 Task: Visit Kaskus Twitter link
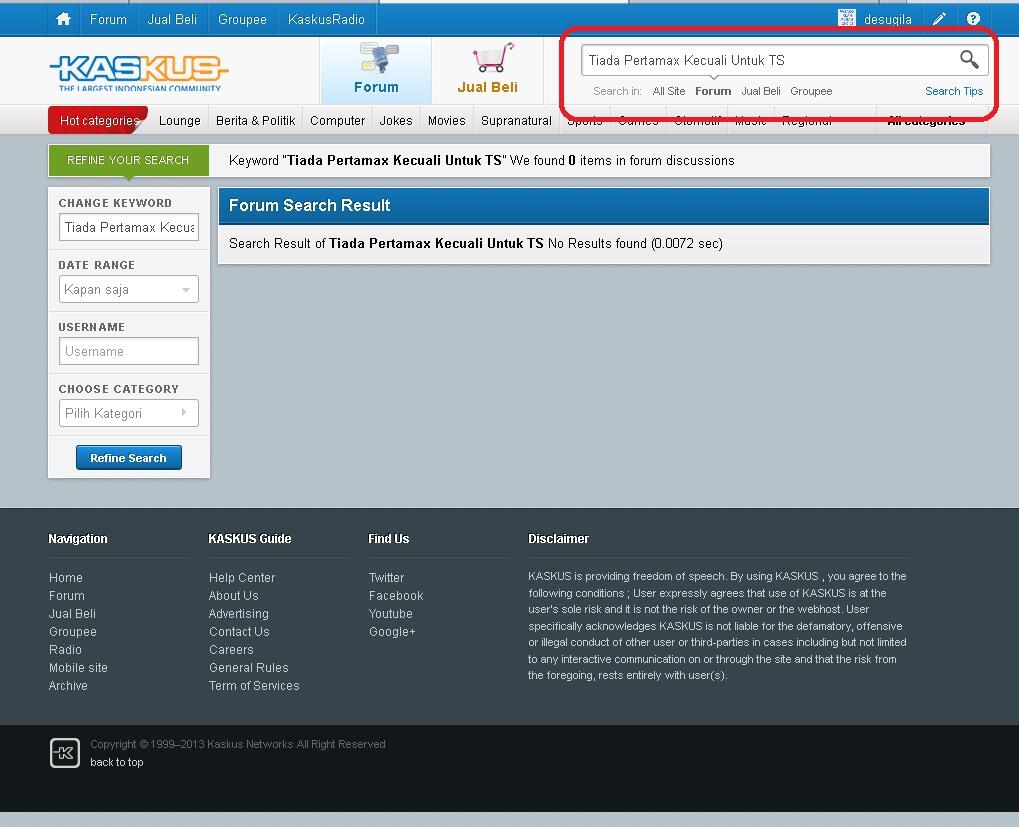[387, 578]
